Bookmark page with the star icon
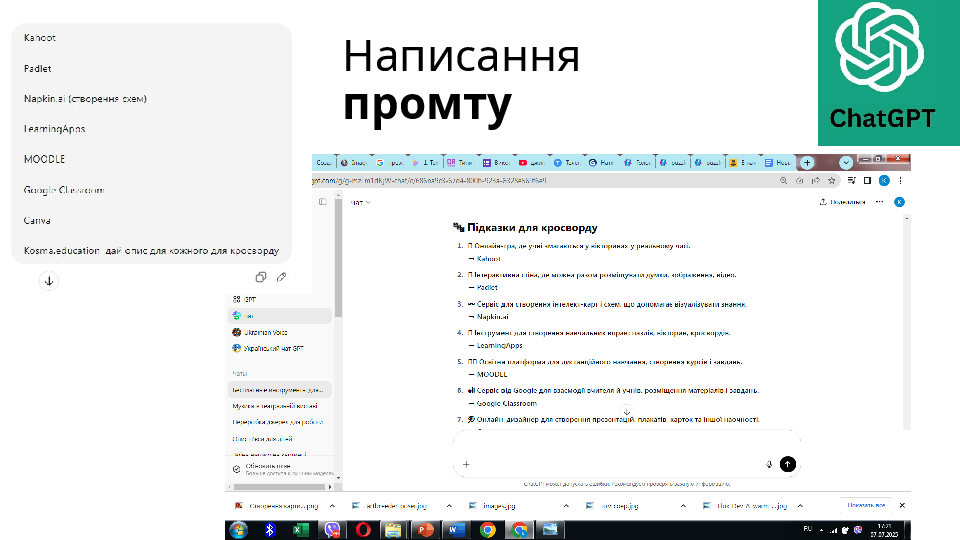The height and width of the screenshot is (540, 960). click(x=831, y=181)
